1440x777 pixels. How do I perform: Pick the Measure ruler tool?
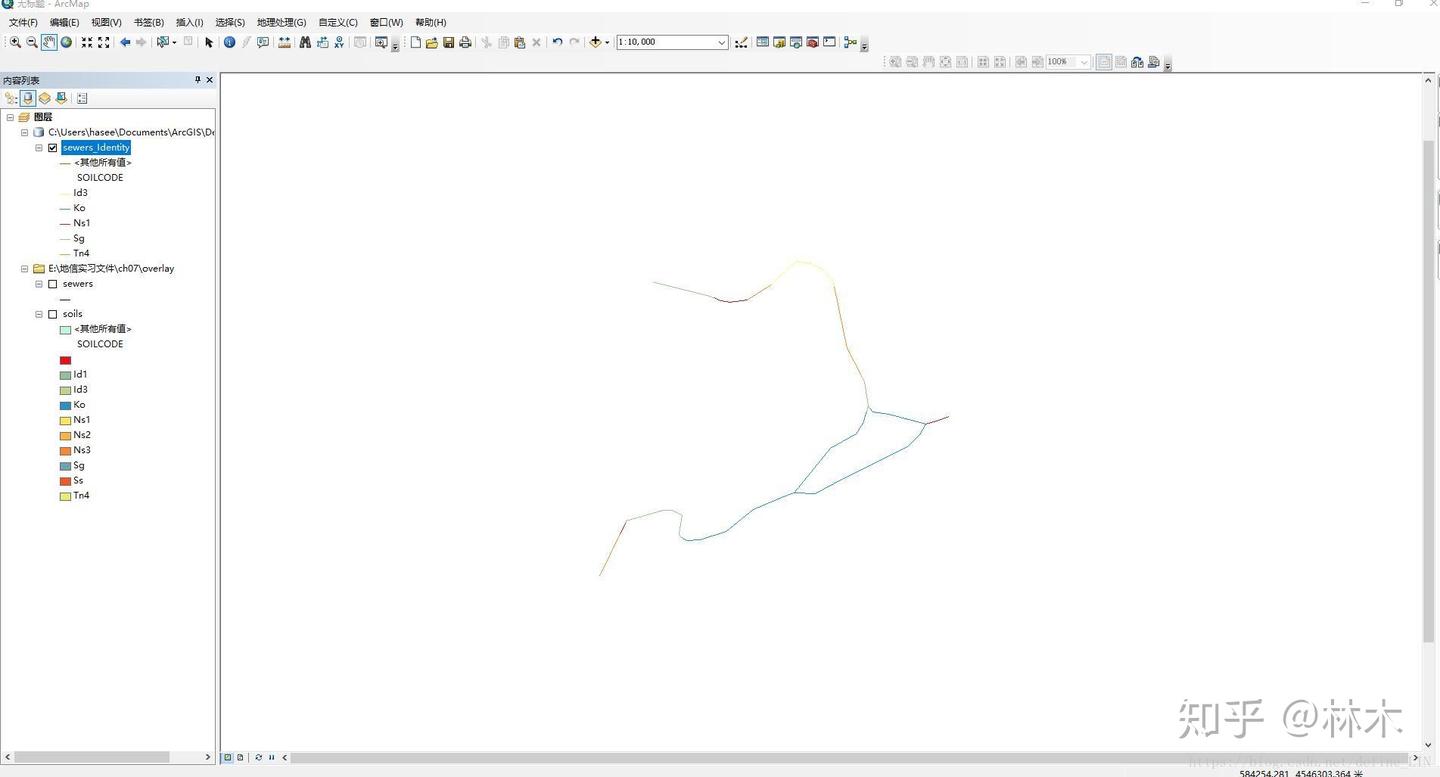[285, 42]
